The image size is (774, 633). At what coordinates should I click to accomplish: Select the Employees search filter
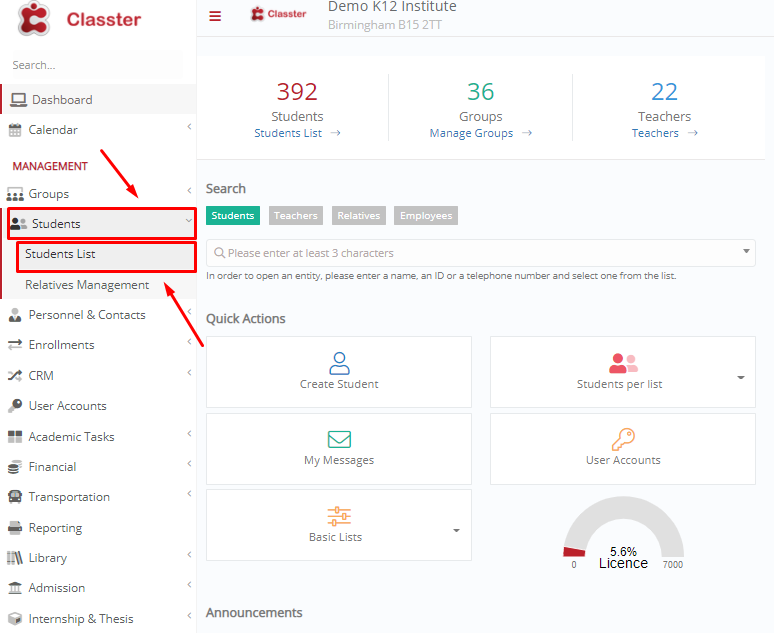coord(426,215)
